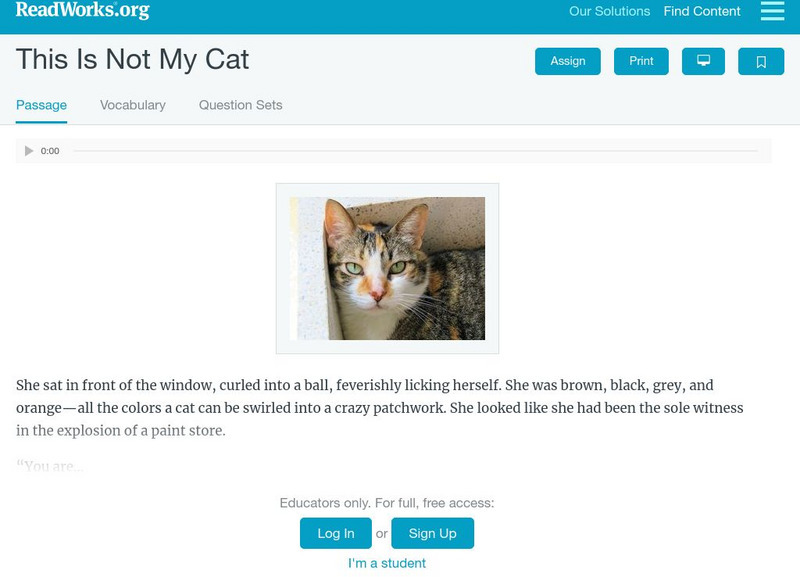Switch to the Passage tab

point(41,105)
